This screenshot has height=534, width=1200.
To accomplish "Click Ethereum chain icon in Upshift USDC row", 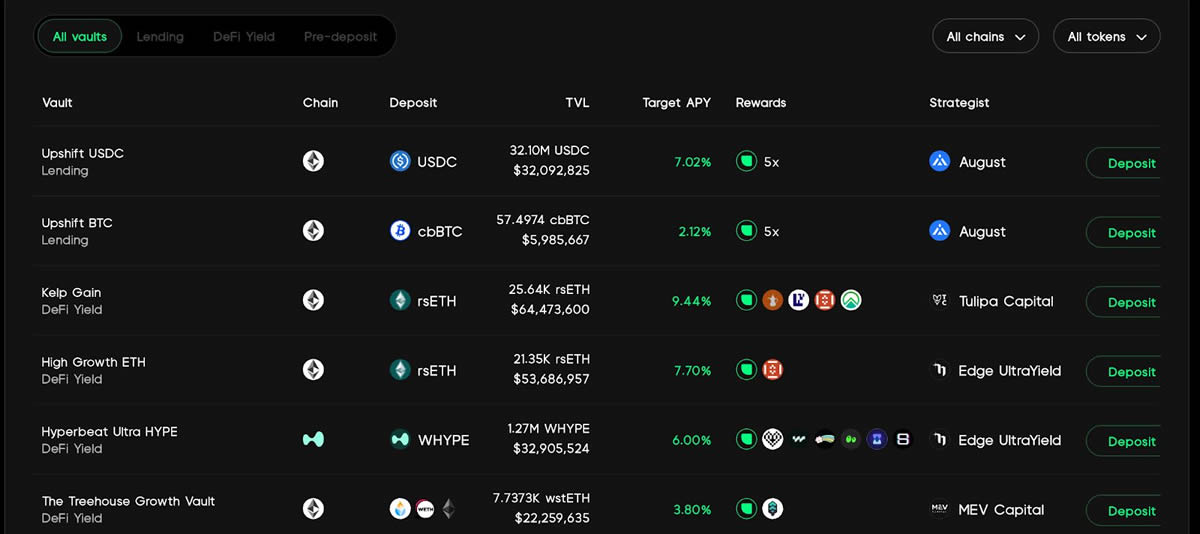I will coord(313,161).
